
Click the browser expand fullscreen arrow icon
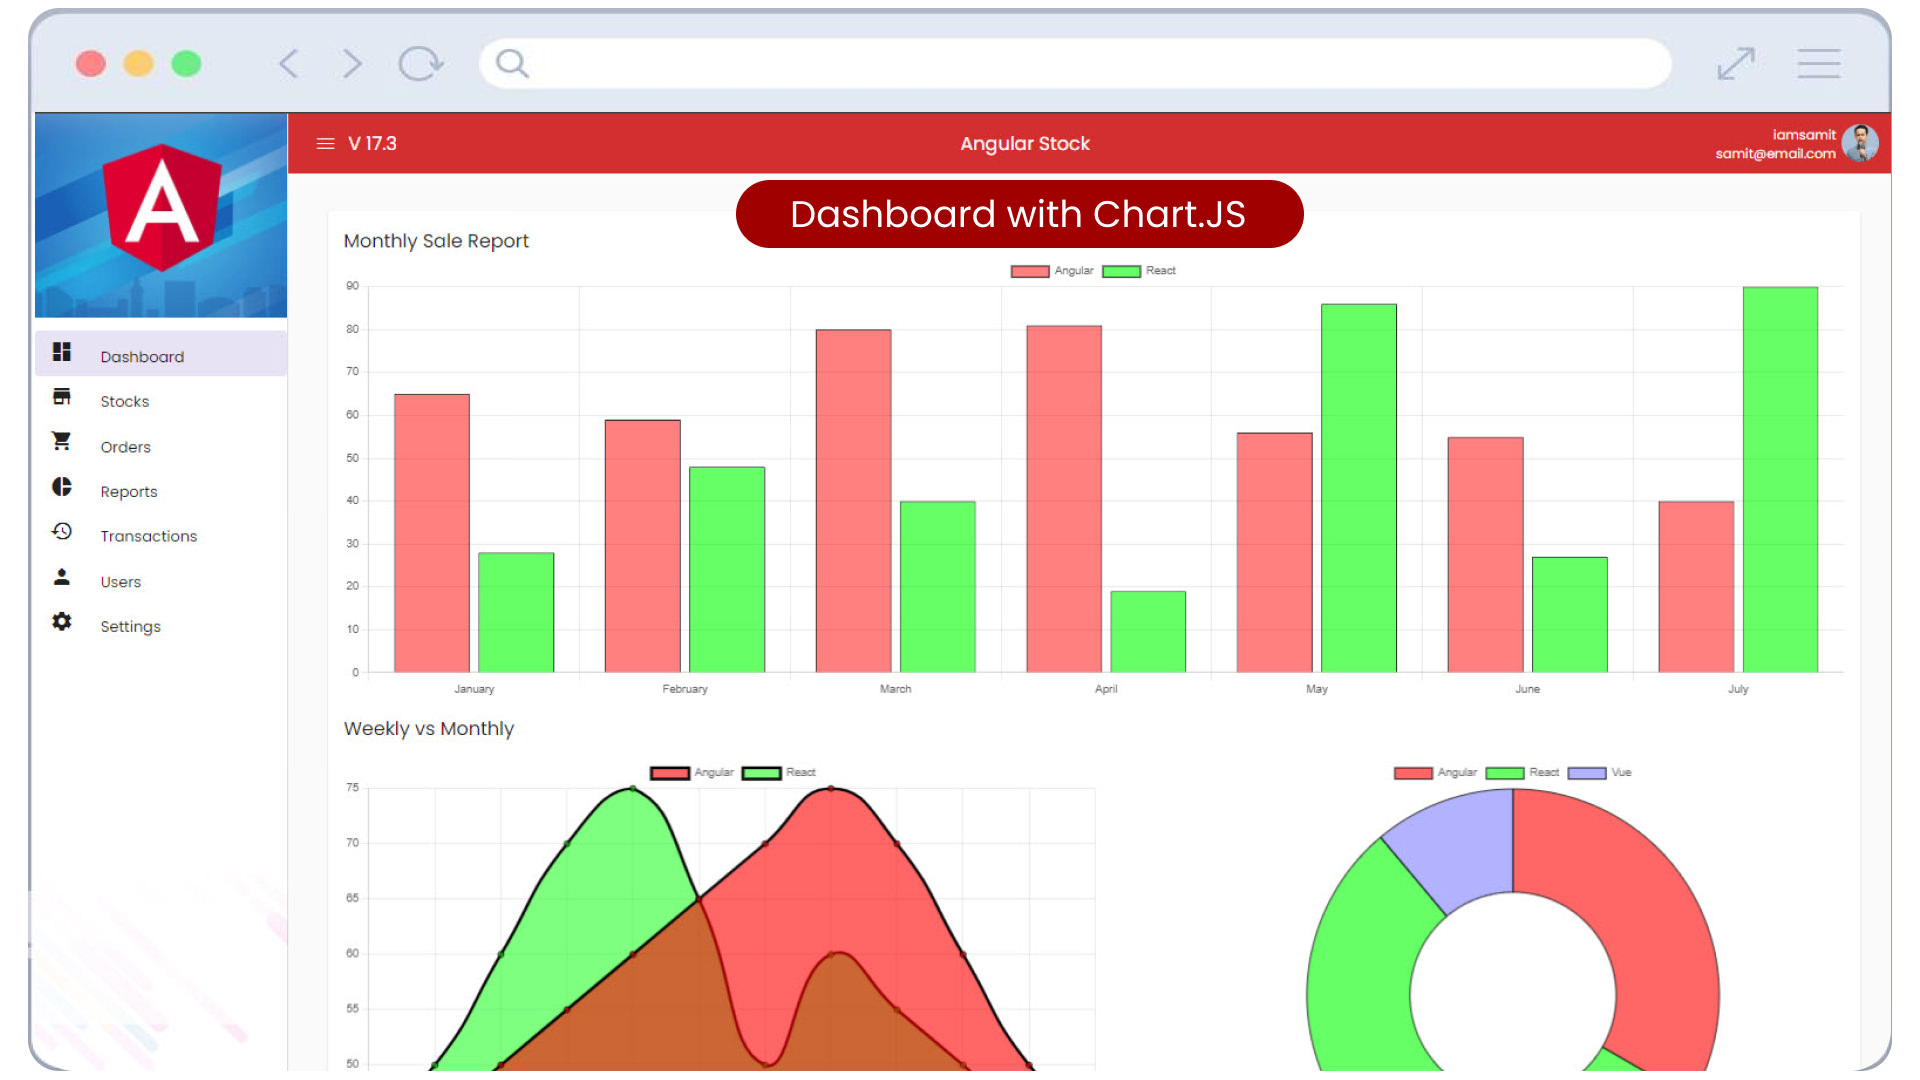point(1736,64)
